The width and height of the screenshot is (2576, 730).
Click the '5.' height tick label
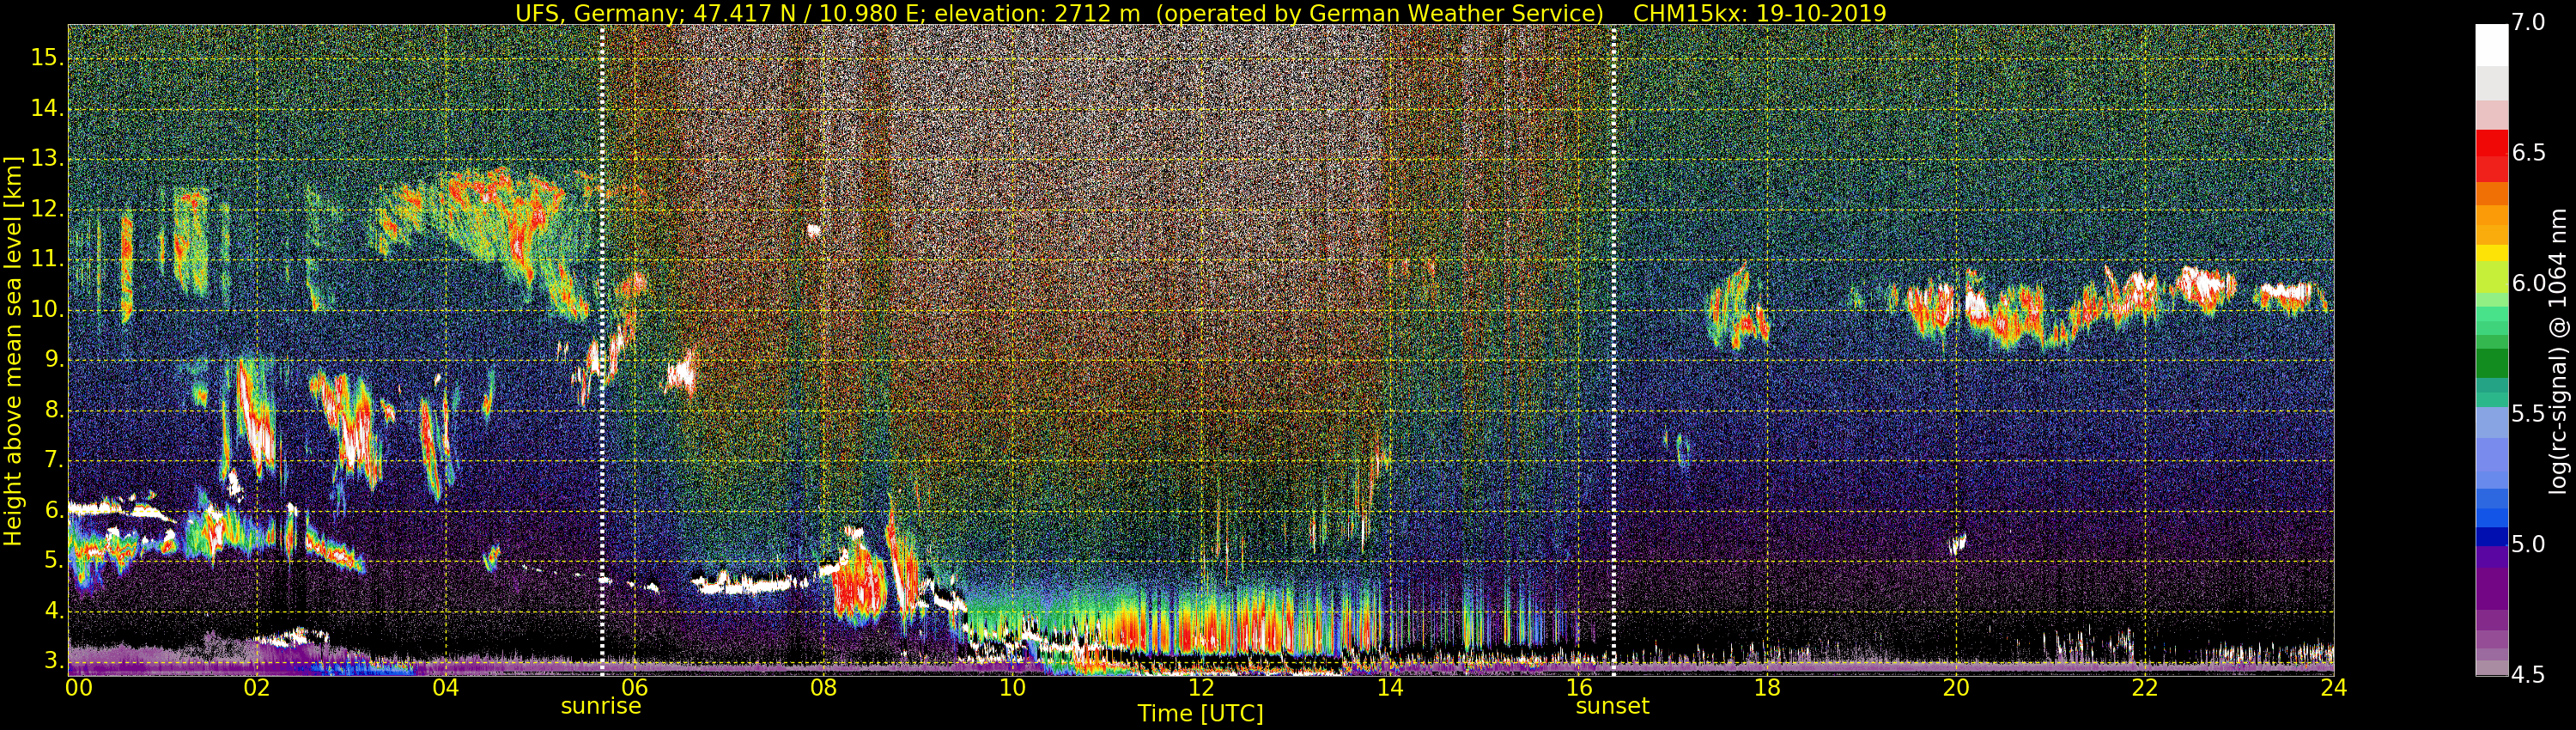tap(54, 561)
